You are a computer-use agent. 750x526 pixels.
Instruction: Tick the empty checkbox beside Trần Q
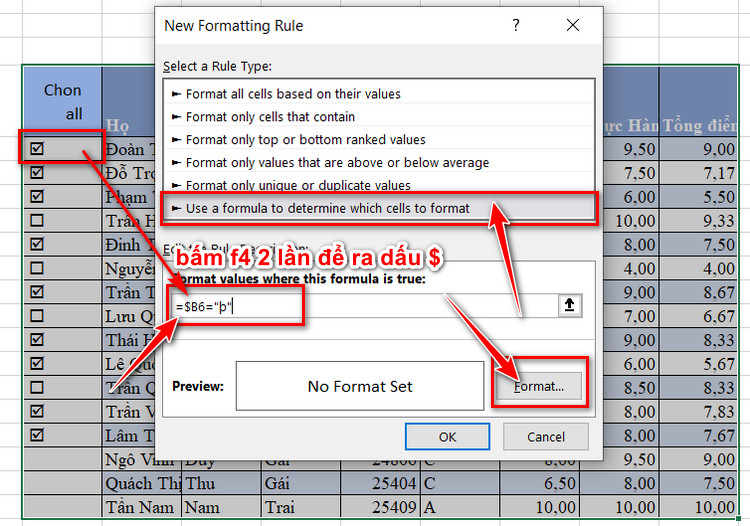click(x=37, y=387)
